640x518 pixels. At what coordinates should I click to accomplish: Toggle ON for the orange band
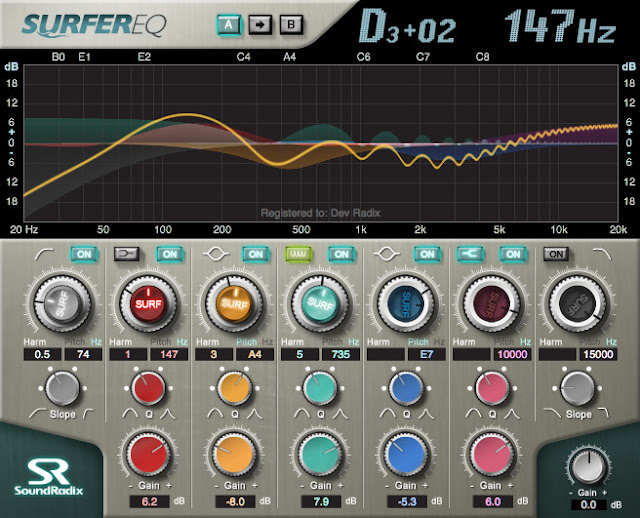click(256, 254)
